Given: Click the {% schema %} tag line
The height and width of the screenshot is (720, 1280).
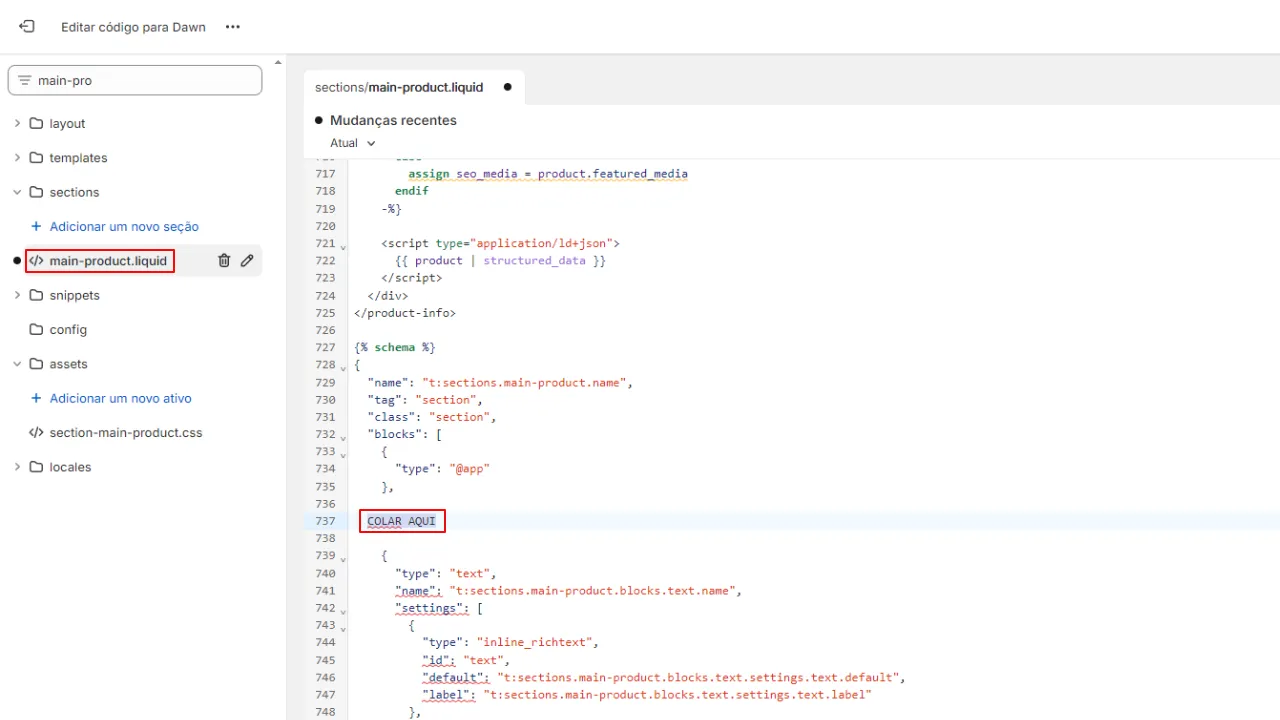Looking at the screenshot, I should 395,347.
